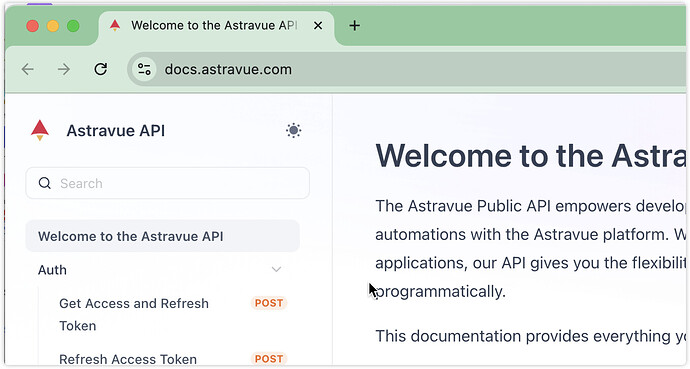
Task: Click POST badge beside Get Access Token
Action: point(269,303)
